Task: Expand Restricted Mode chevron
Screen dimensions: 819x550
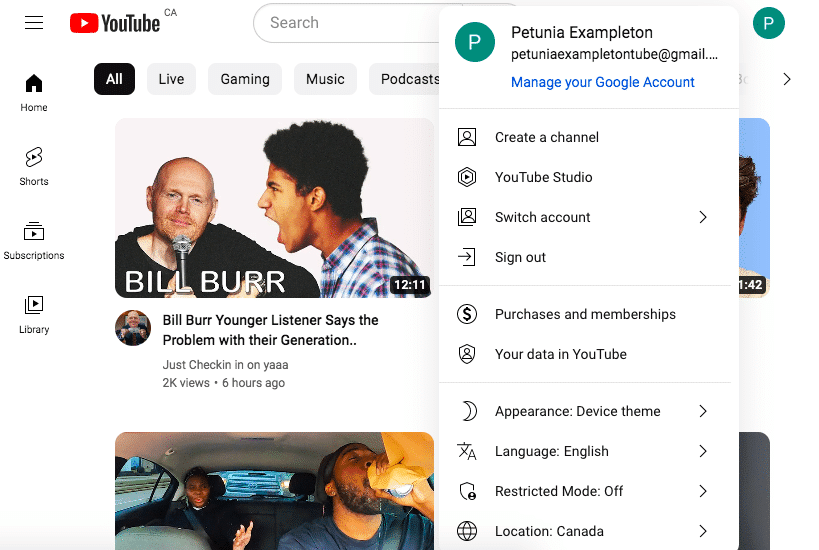Action: [x=703, y=491]
